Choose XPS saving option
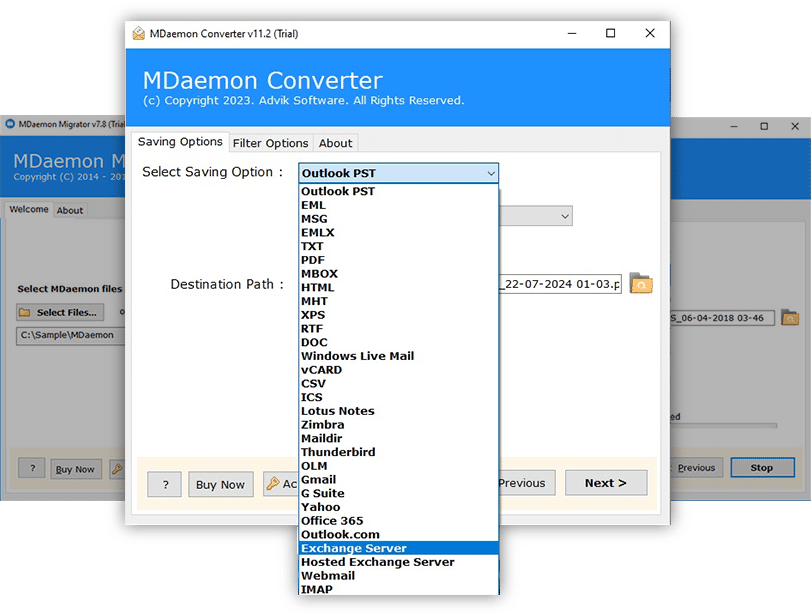 pos(398,315)
